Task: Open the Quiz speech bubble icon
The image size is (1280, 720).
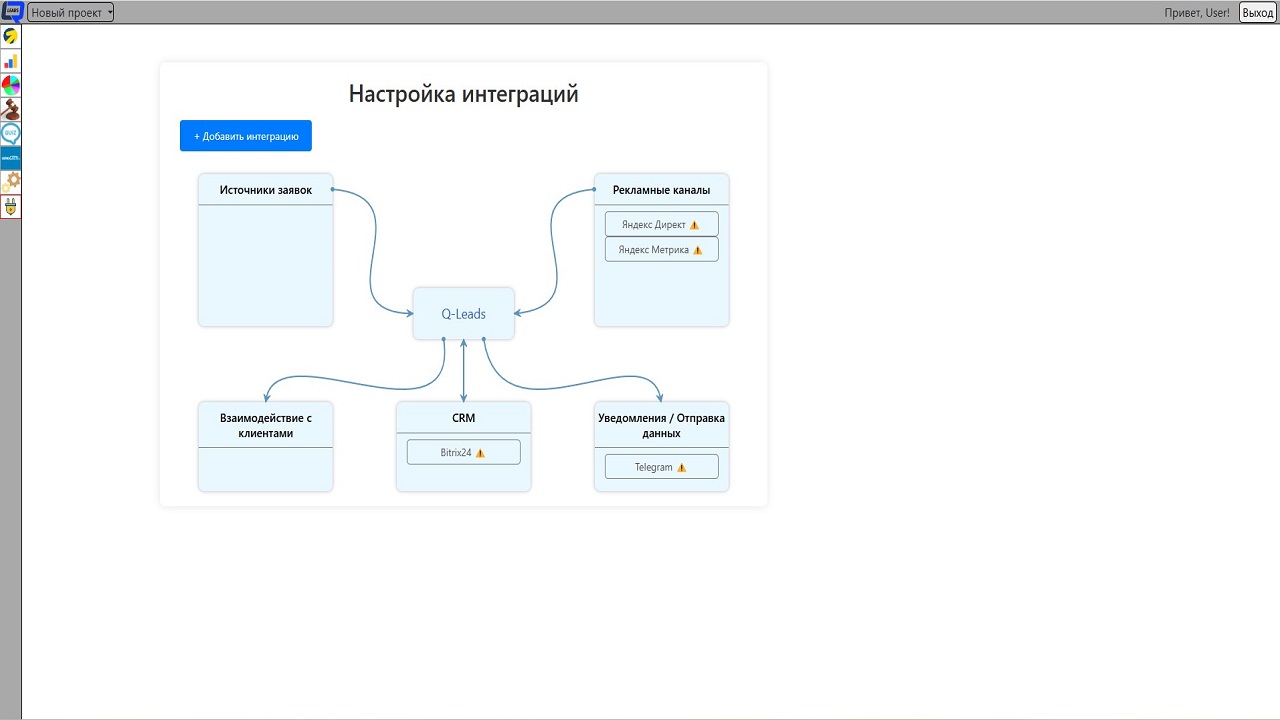Action: (x=11, y=133)
